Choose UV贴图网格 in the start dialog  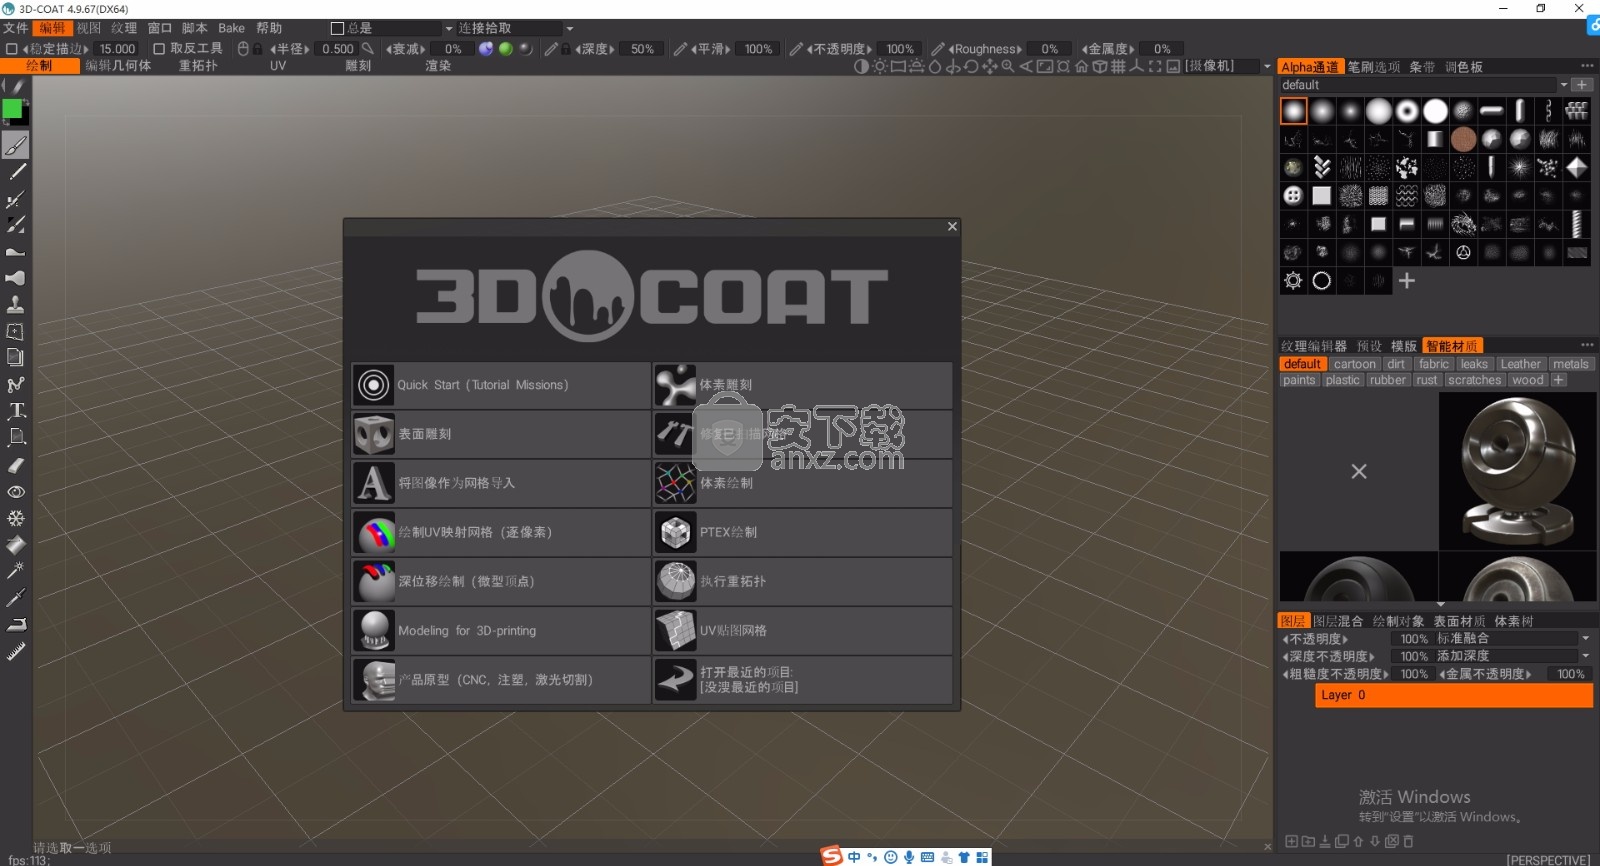point(803,631)
